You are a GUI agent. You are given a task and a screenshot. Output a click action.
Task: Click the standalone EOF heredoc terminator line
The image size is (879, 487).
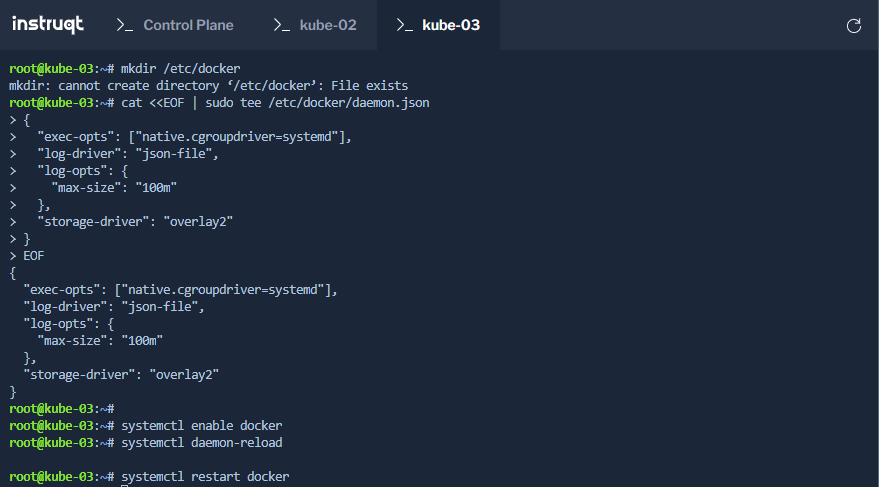coord(26,256)
